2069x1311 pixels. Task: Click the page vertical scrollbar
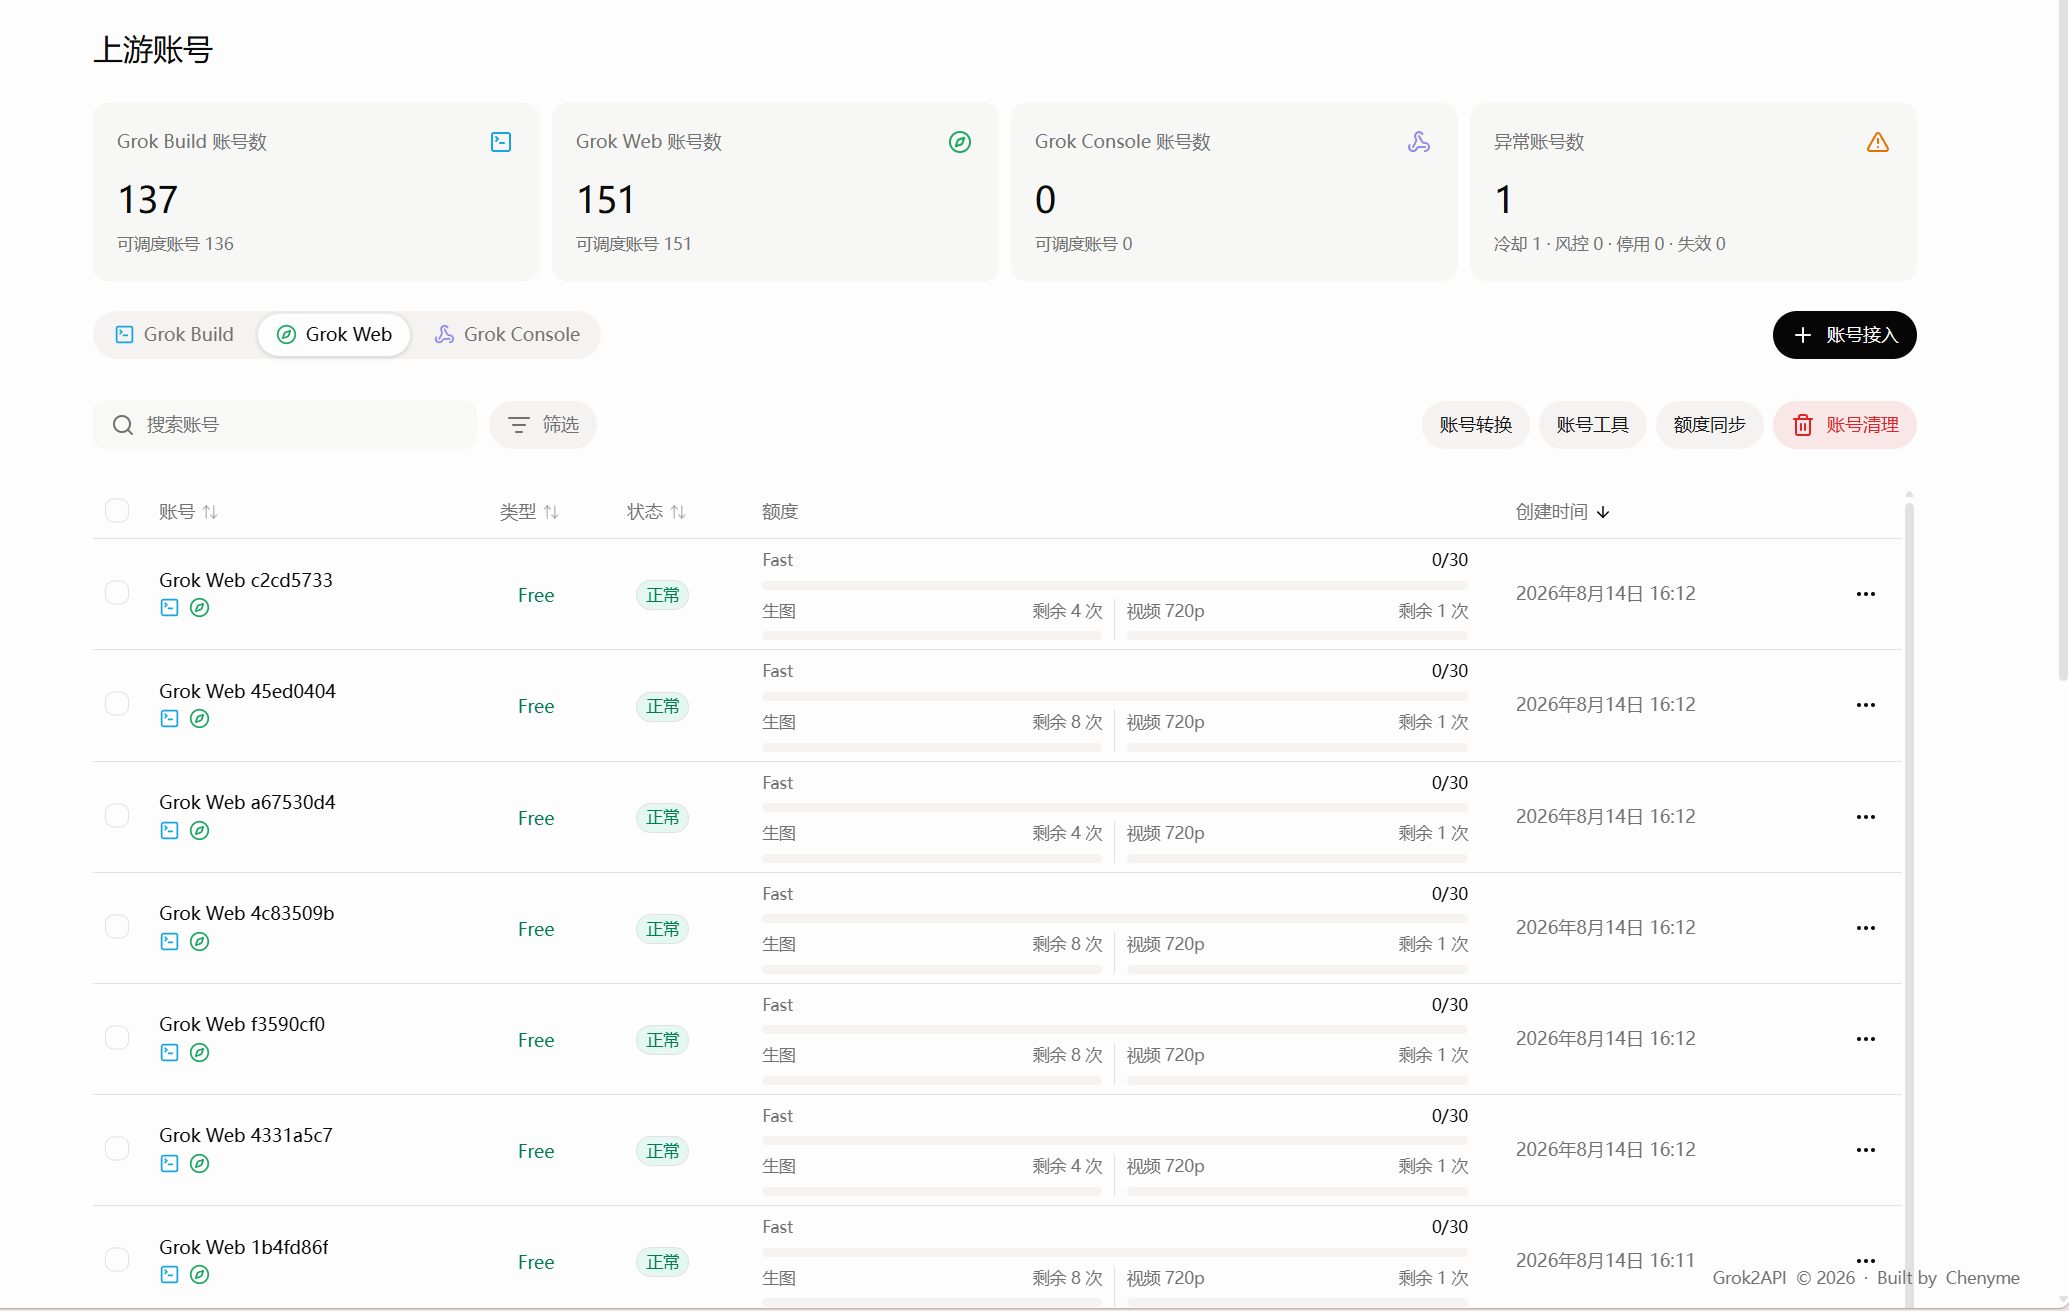pos(2062,340)
